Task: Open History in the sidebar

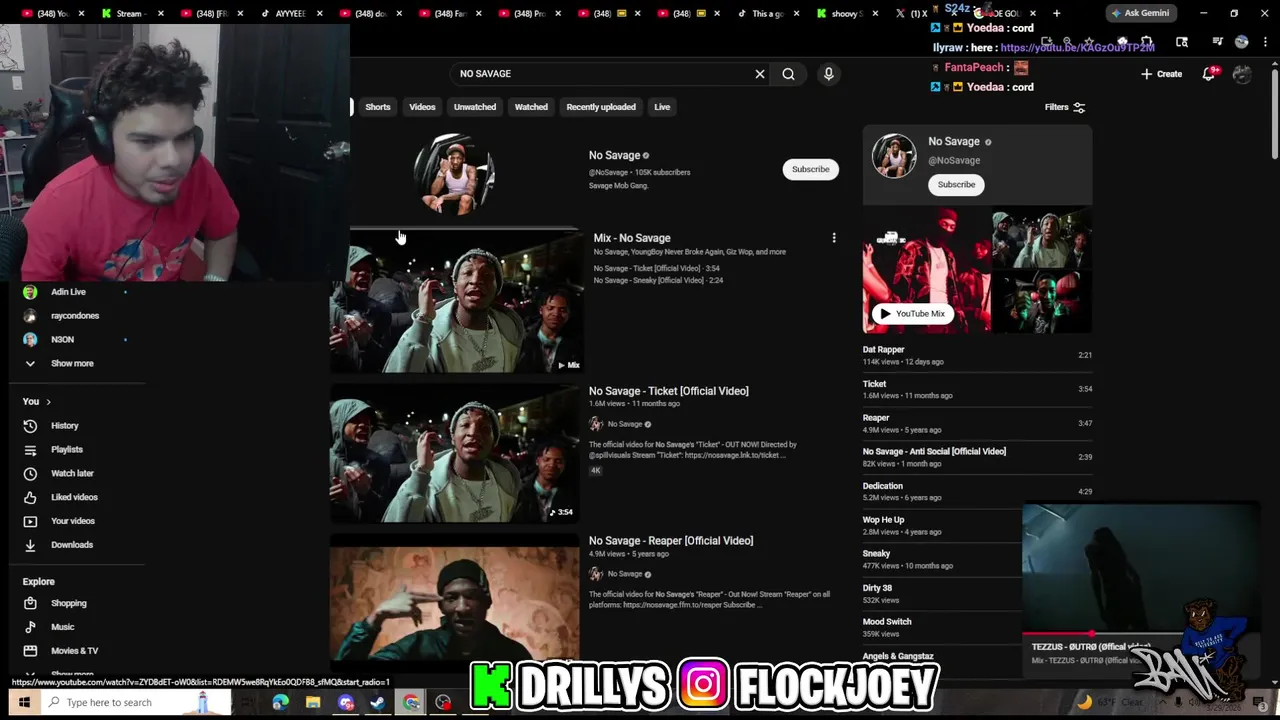Action: (64, 426)
